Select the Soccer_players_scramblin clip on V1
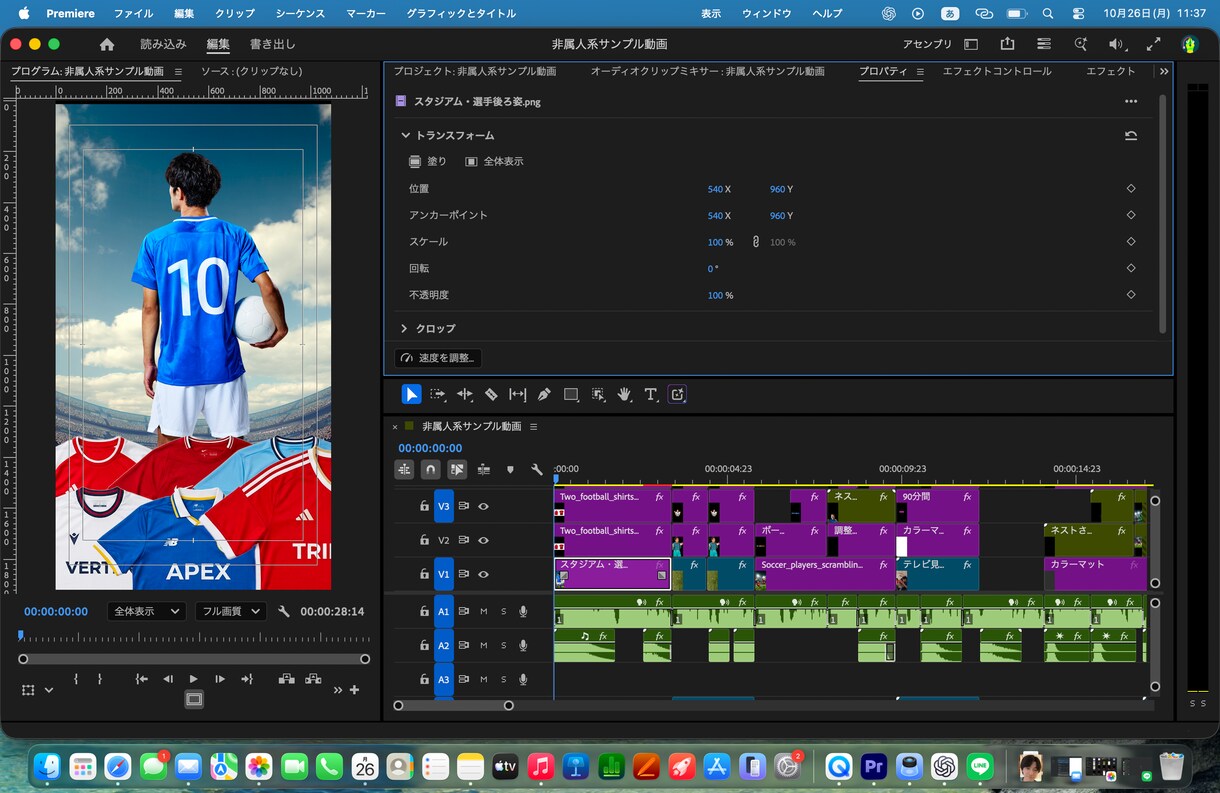The width and height of the screenshot is (1220, 793). tap(824, 574)
